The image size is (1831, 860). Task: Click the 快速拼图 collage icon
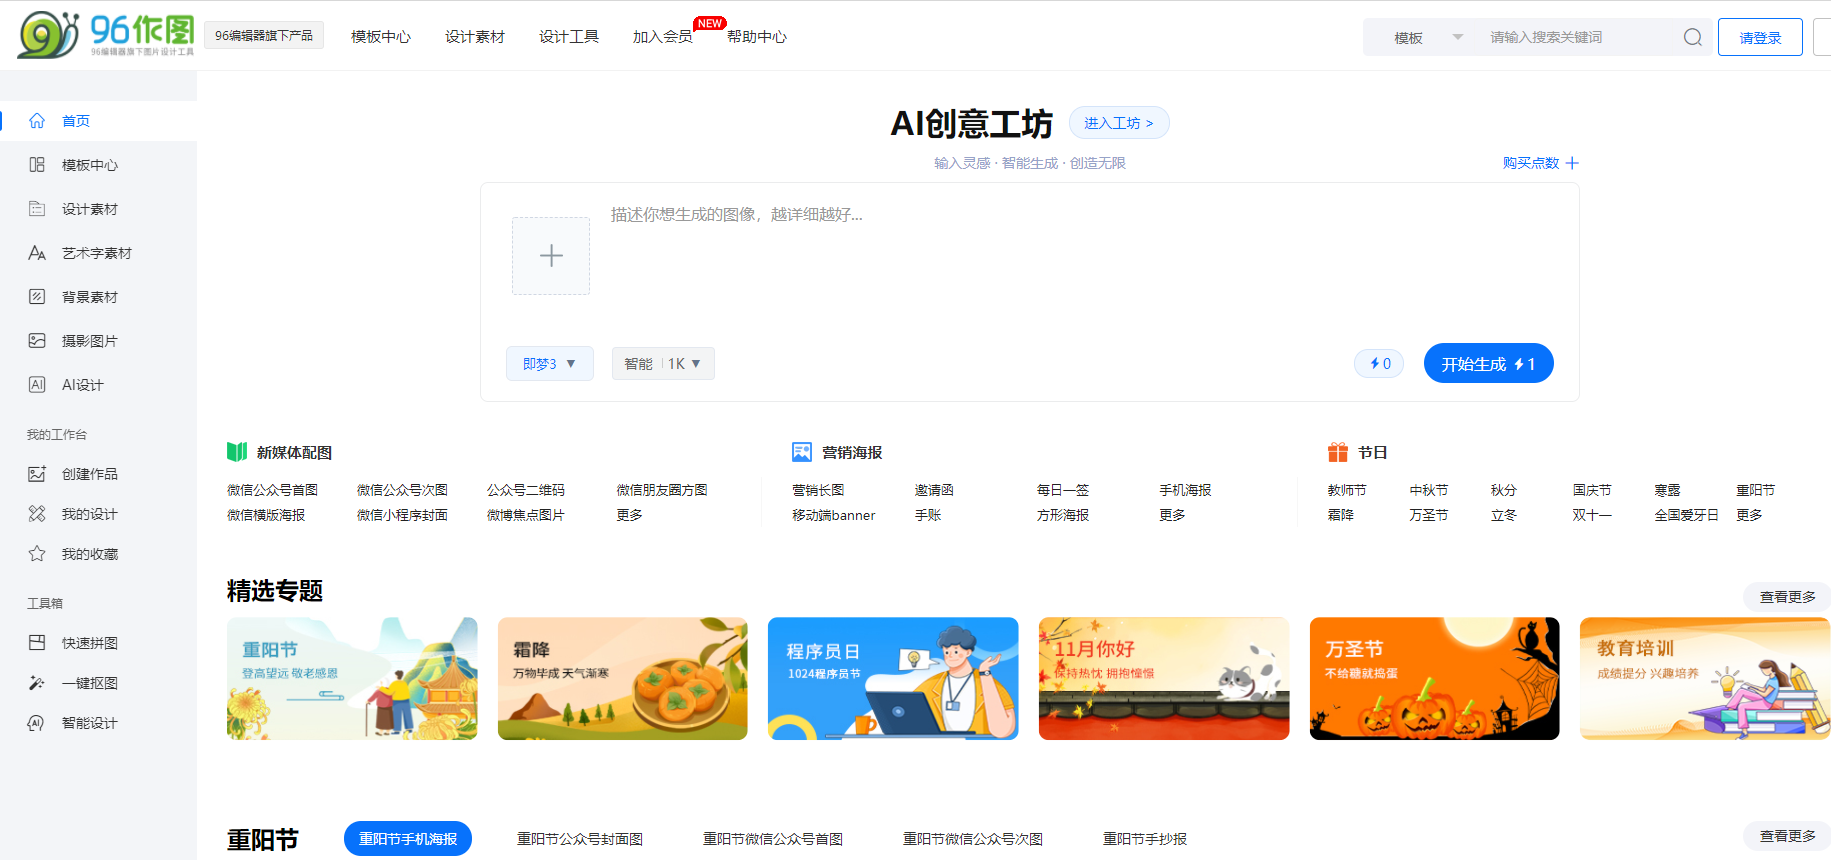(37, 643)
